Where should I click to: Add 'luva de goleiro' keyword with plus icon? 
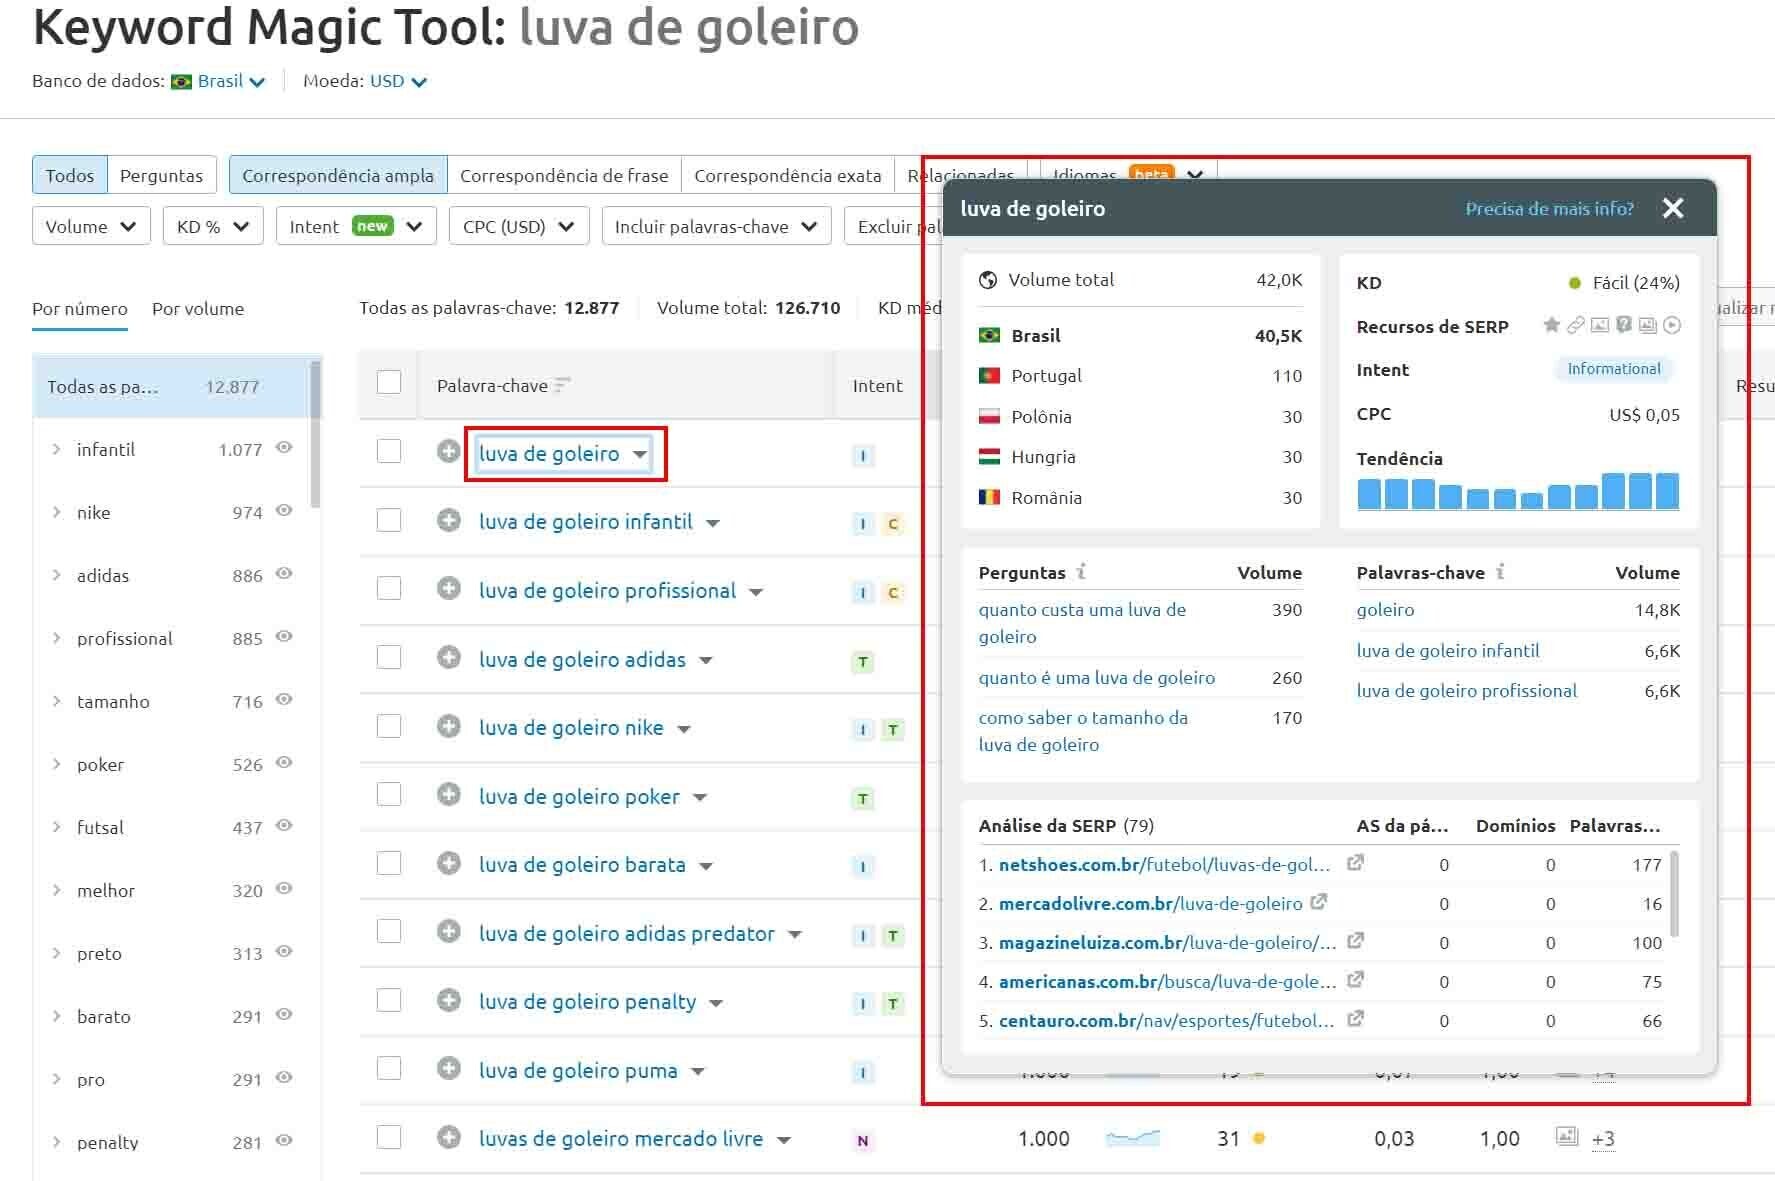coord(448,452)
